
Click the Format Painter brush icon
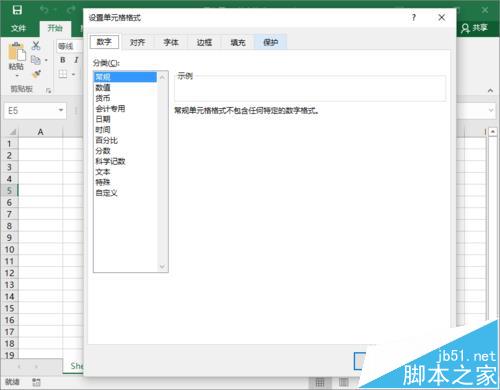tap(36, 74)
